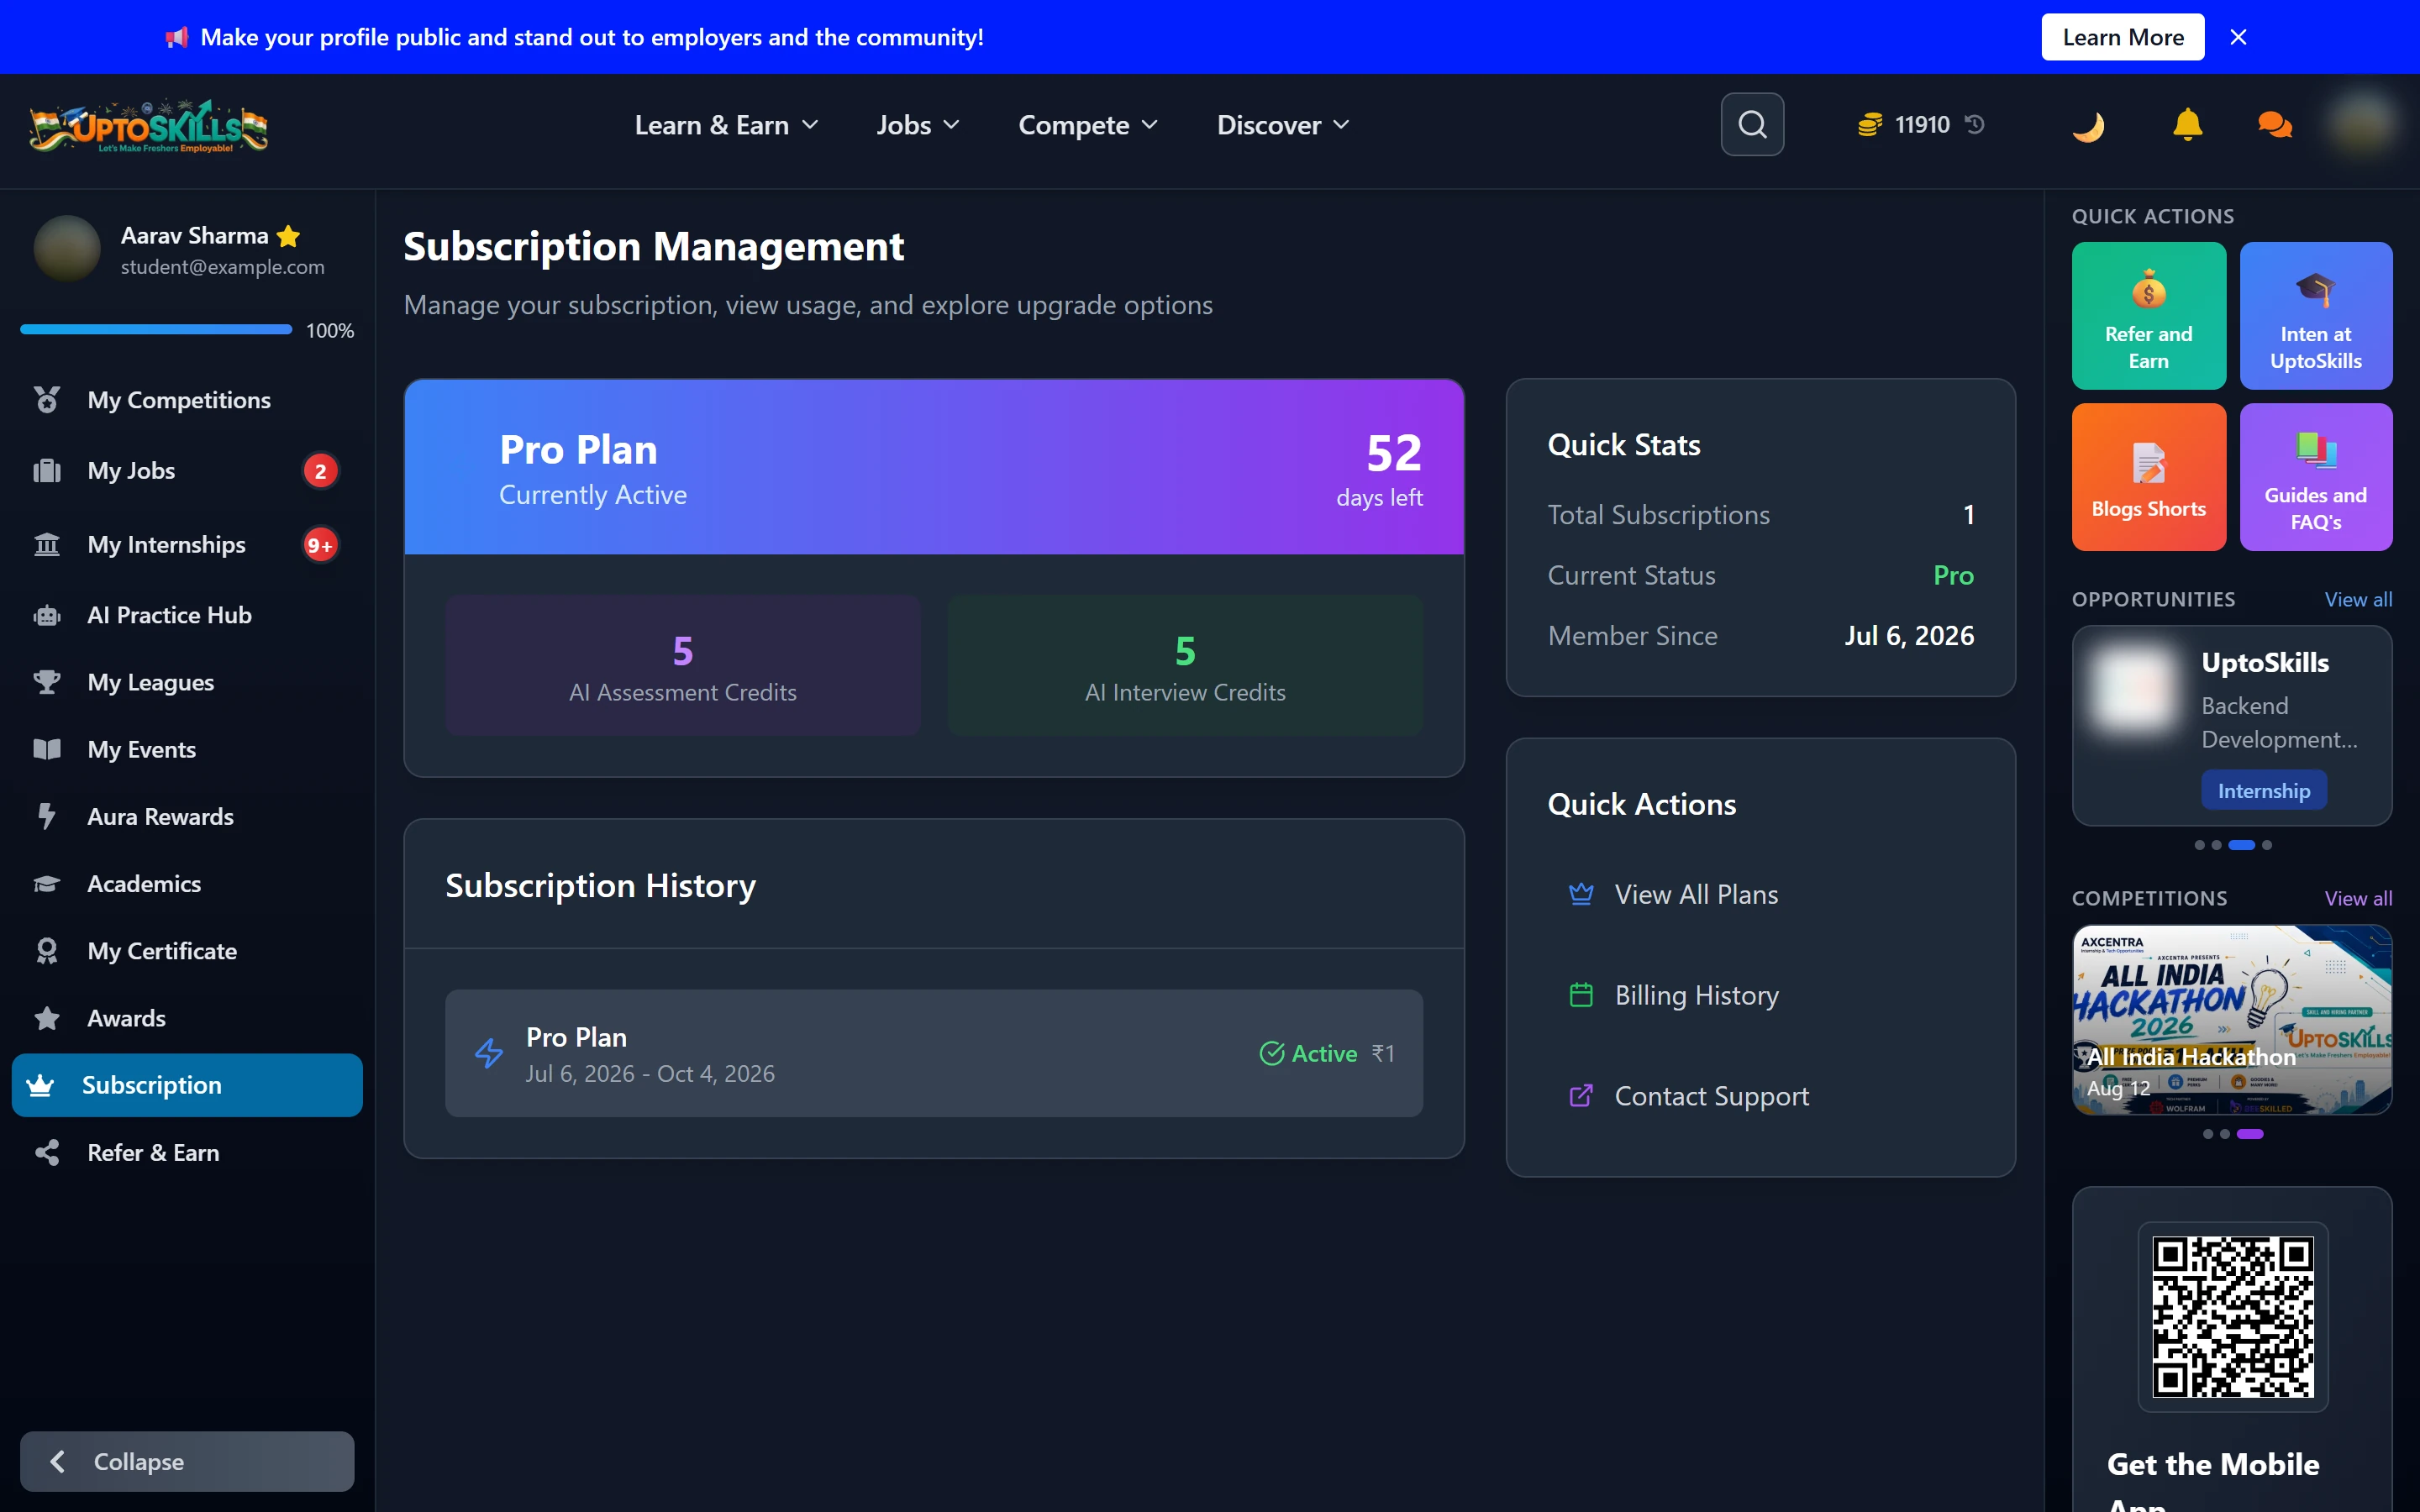Image resolution: width=2420 pixels, height=1512 pixels.
Task: Open the UptoSkills Backend Development card
Action: (x=2232, y=725)
